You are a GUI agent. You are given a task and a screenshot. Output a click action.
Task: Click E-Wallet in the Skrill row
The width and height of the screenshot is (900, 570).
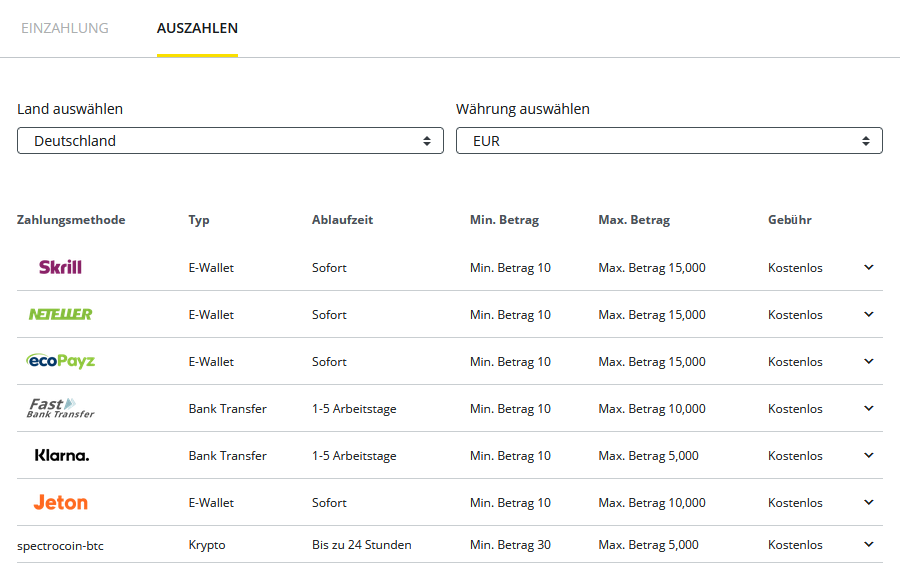[211, 267]
